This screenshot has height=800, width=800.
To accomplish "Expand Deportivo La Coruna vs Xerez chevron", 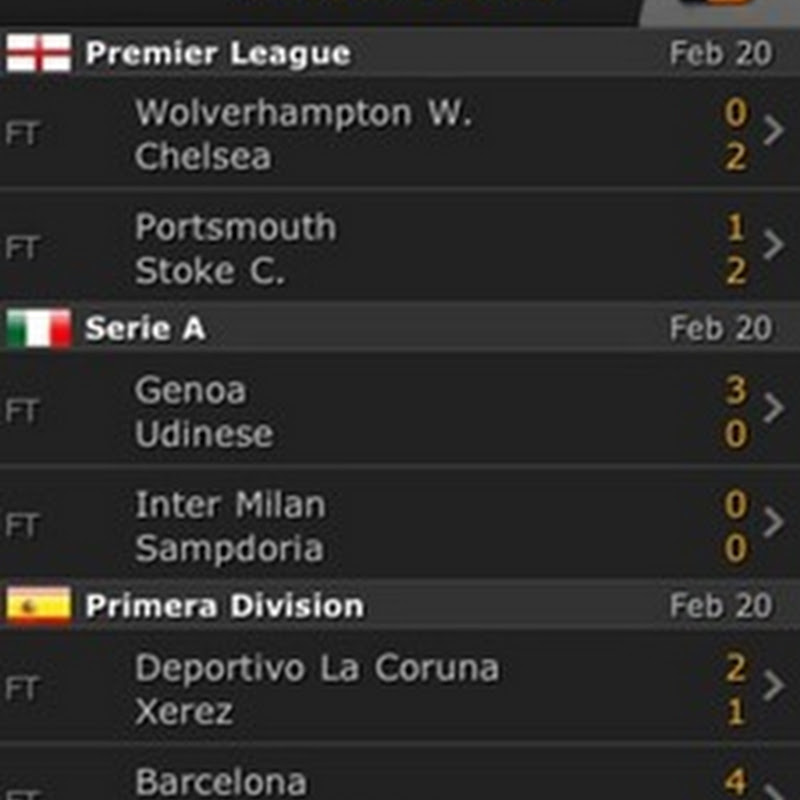I will [x=773, y=687].
